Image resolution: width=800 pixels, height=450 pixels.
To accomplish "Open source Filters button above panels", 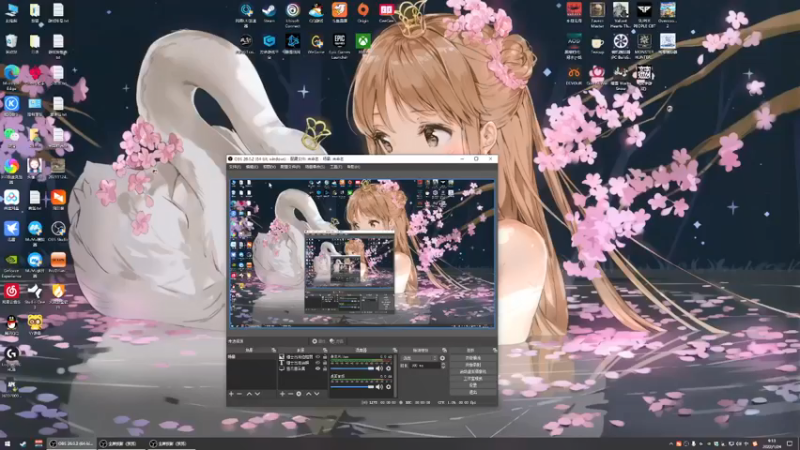I will [336, 341].
